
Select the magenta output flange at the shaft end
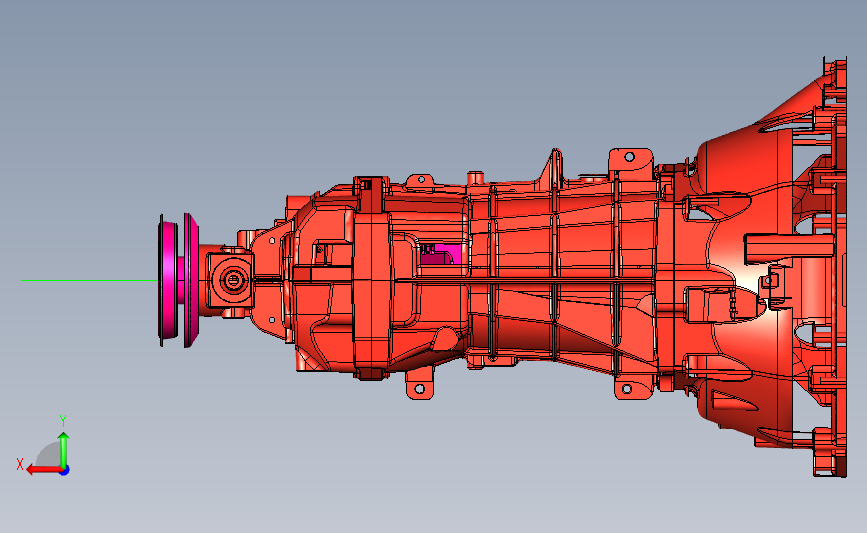coord(178,280)
